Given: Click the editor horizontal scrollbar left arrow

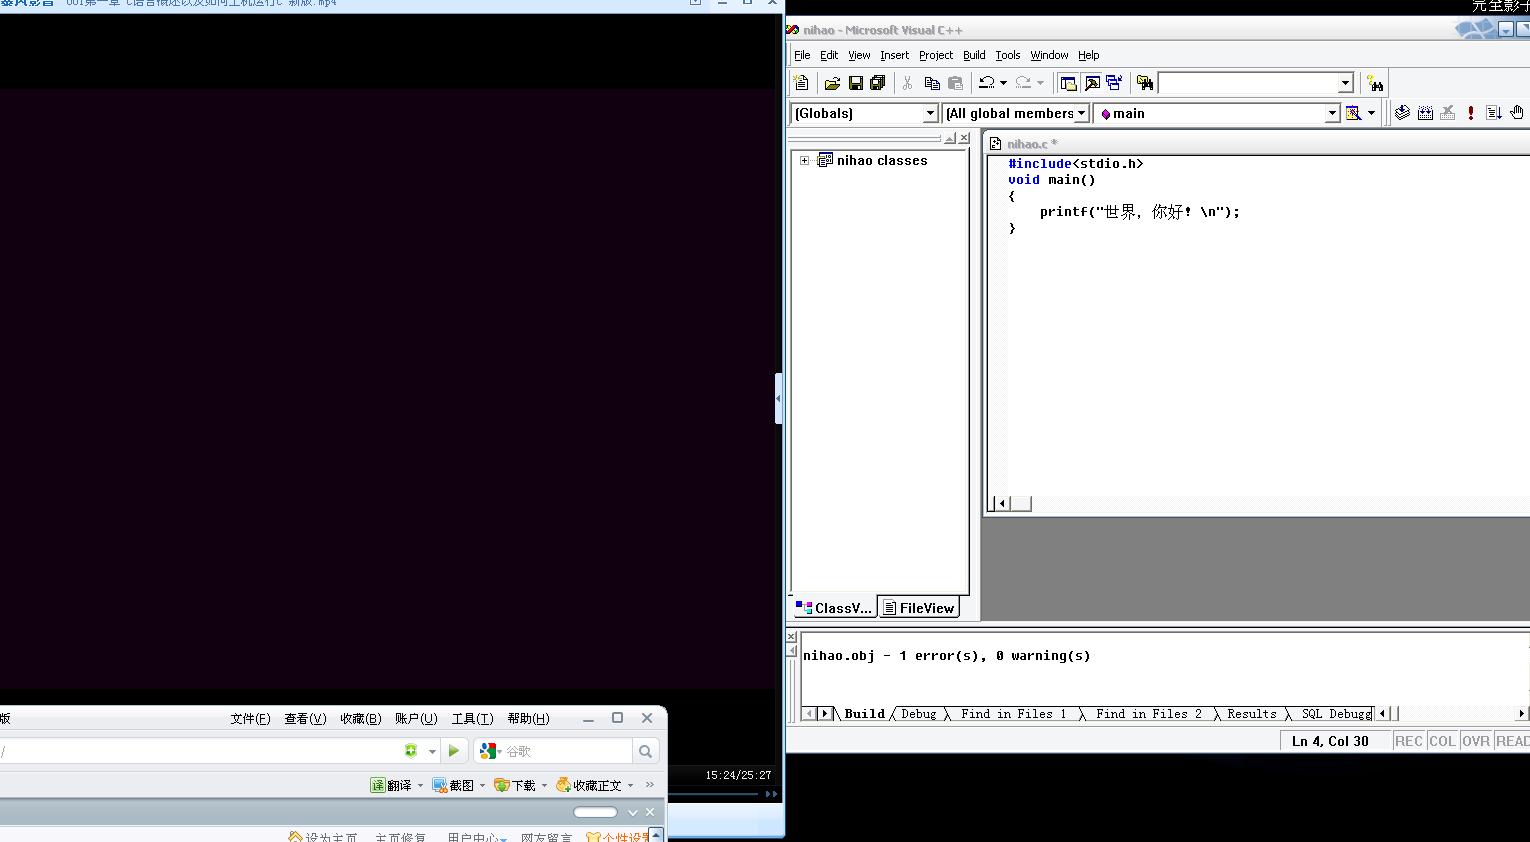Looking at the screenshot, I should (x=1002, y=503).
